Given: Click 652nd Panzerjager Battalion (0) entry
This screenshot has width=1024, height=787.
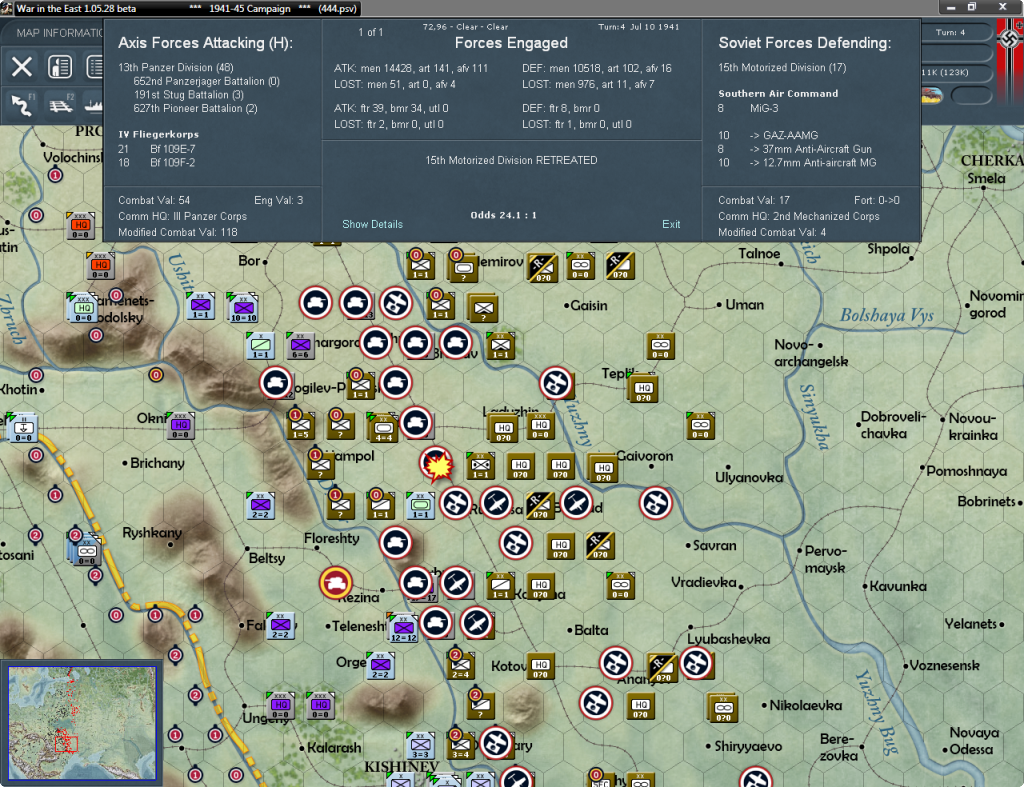Looking at the screenshot, I should point(206,81).
